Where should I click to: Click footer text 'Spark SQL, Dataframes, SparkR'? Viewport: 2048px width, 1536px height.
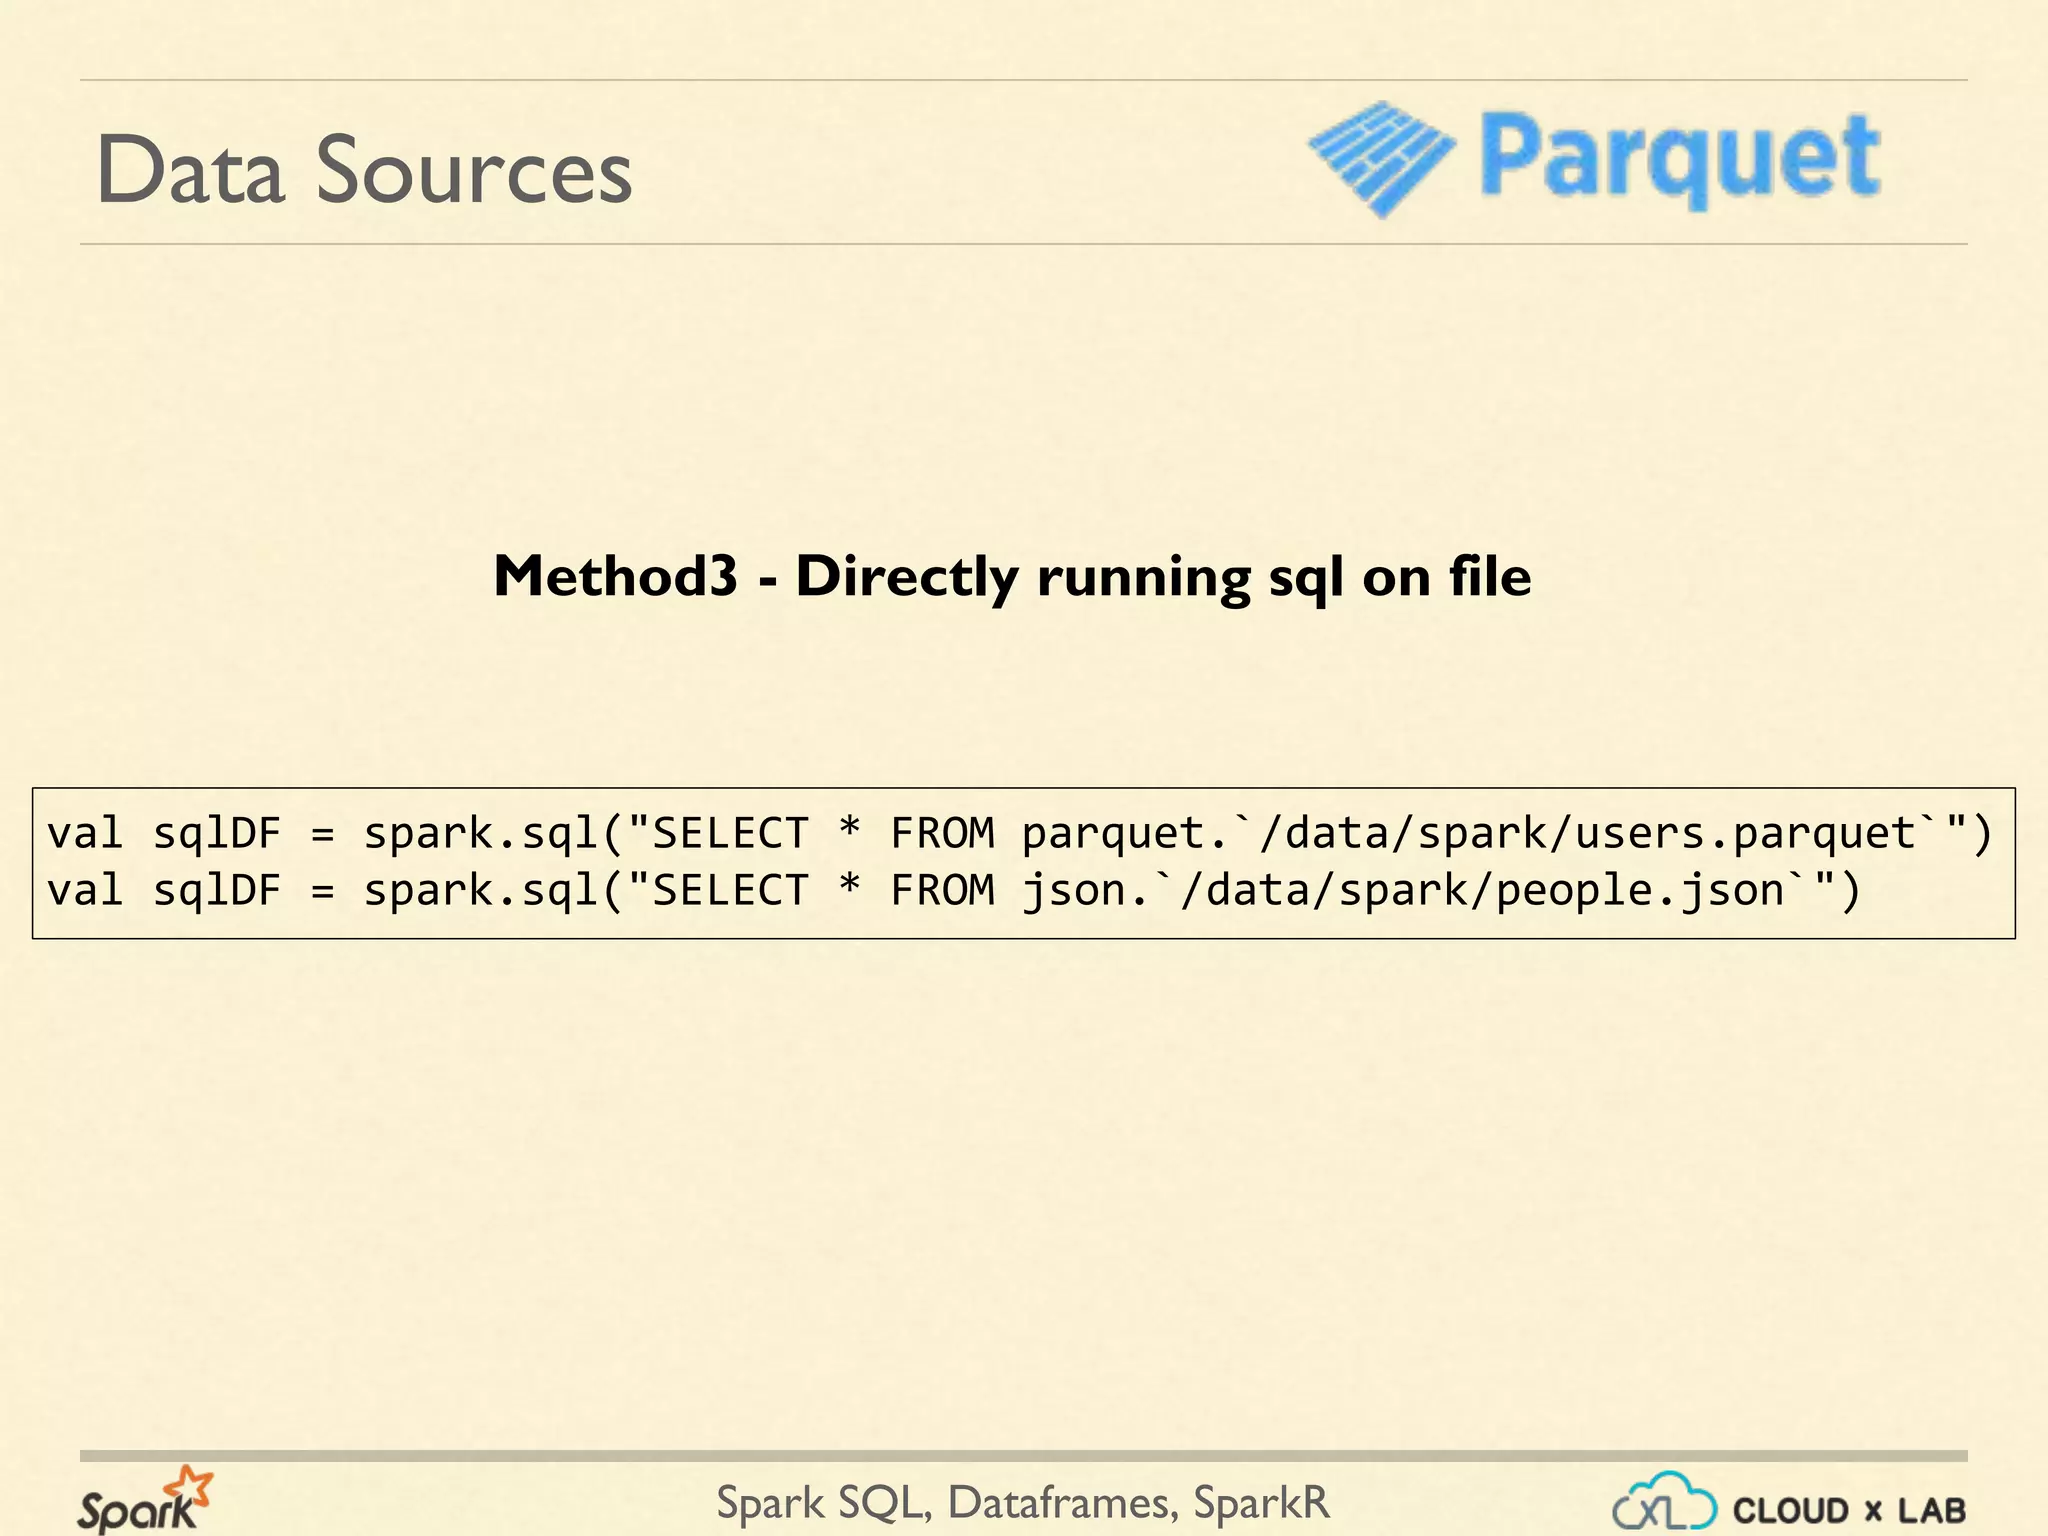pos(1023,1502)
